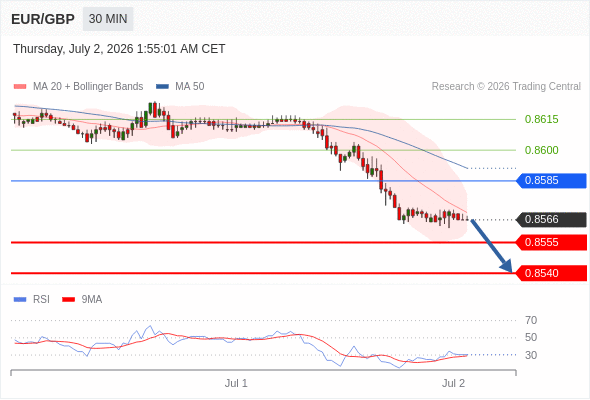Click the RSI 30 level label
Viewport: 590px width, 400px height.
(x=531, y=355)
